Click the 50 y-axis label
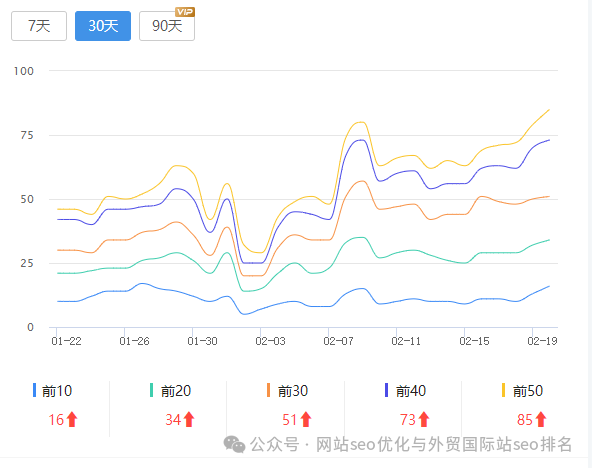Image resolution: width=592 pixels, height=468 pixels. [27, 199]
